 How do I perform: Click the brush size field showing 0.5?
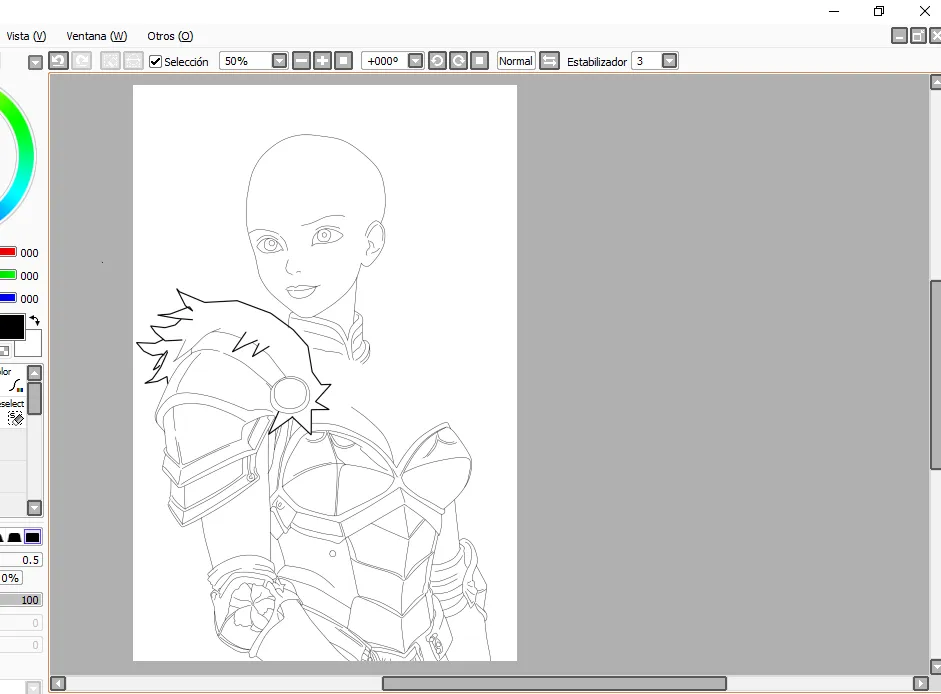coord(20,560)
